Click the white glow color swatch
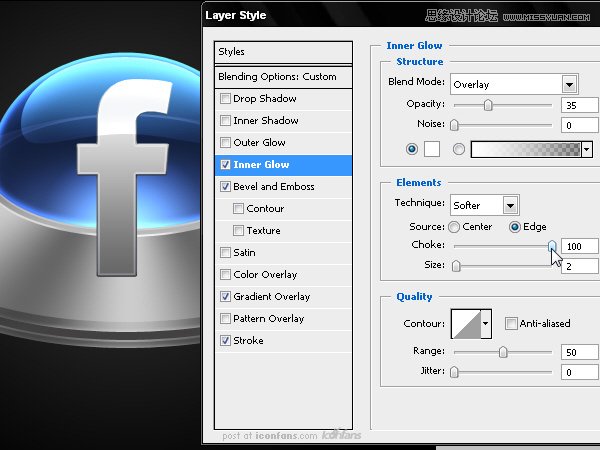Image resolution: width=600 pixels, height=450 pixels. pyautogui.click(x=432, y=149)
